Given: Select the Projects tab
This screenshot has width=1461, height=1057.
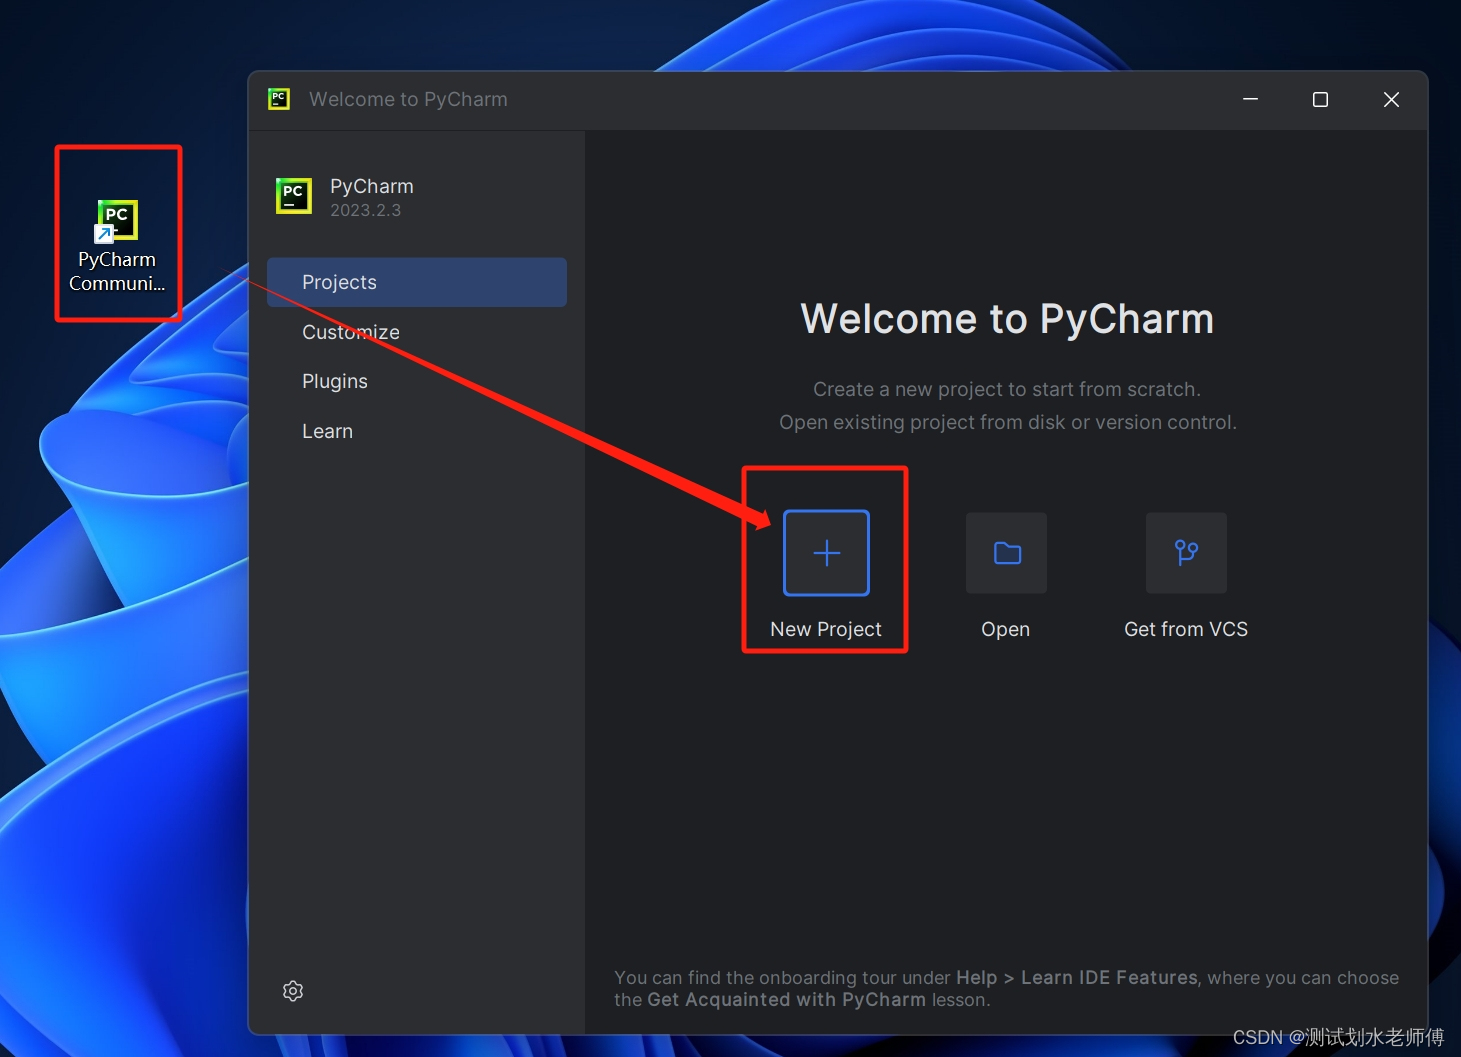Looking at the screenshot, I should (417, 282).
